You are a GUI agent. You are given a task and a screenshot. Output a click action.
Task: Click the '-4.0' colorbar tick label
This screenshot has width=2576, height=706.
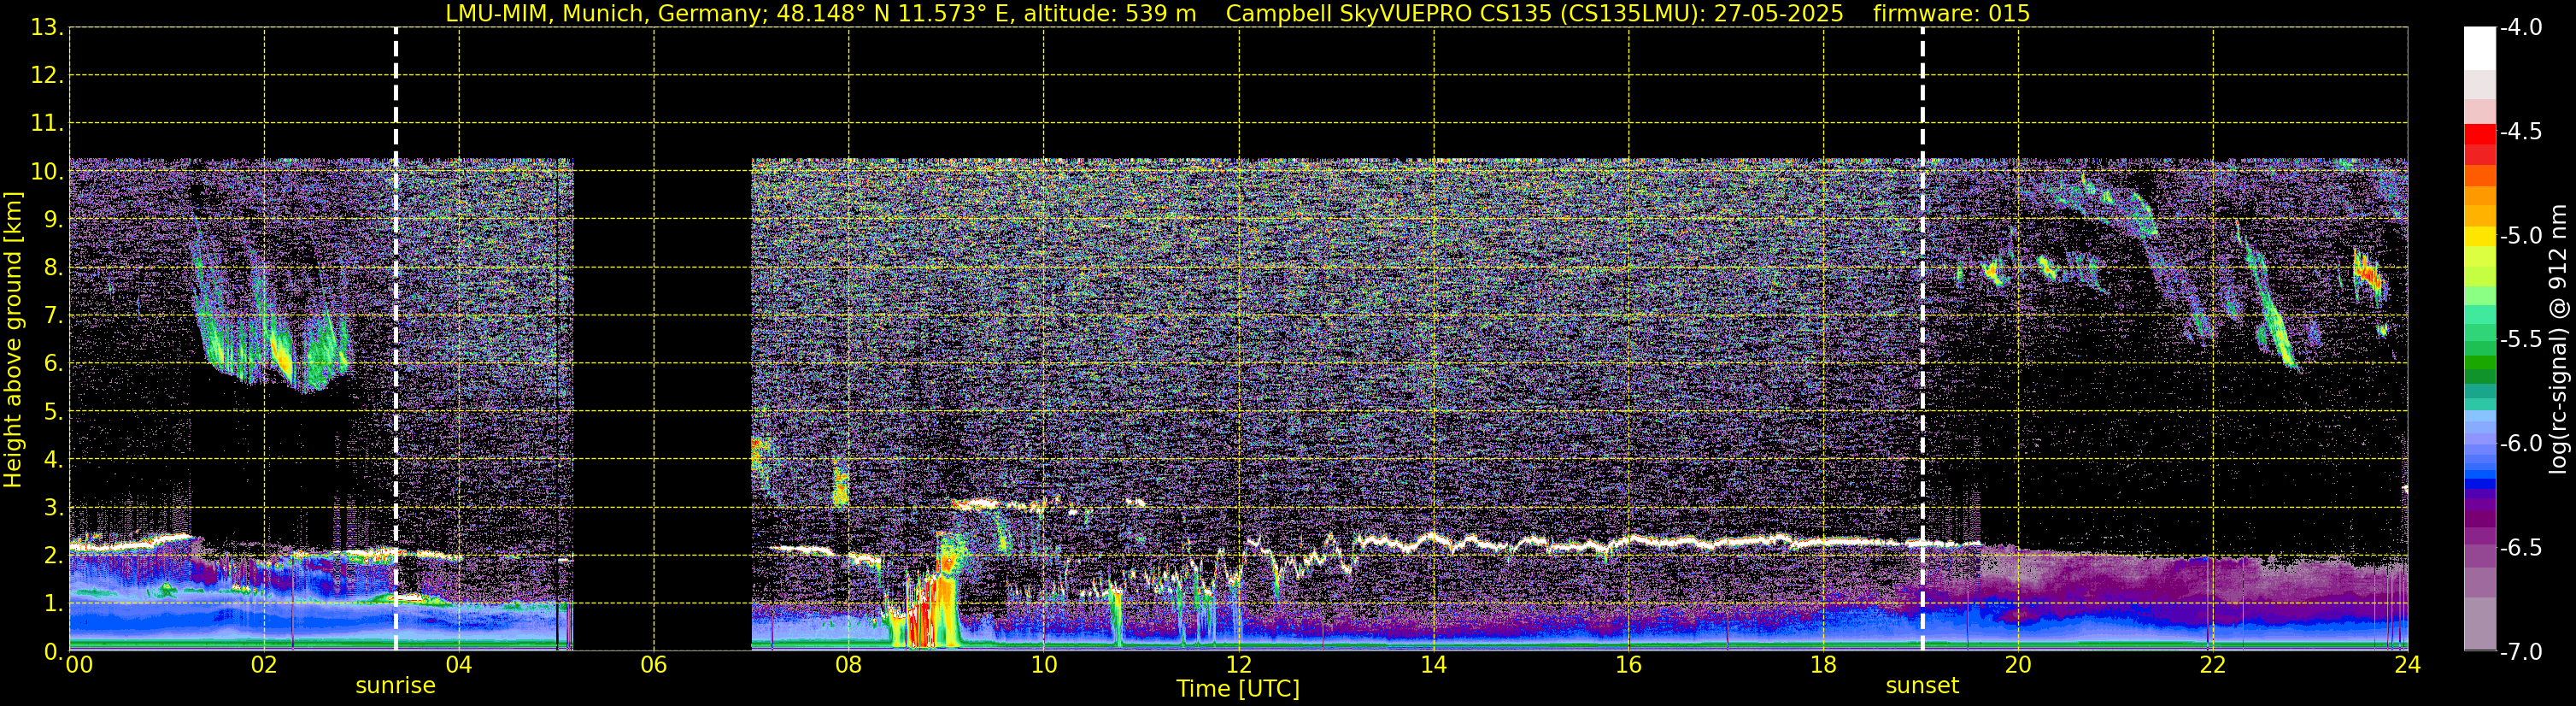[x=2522, y=28]
